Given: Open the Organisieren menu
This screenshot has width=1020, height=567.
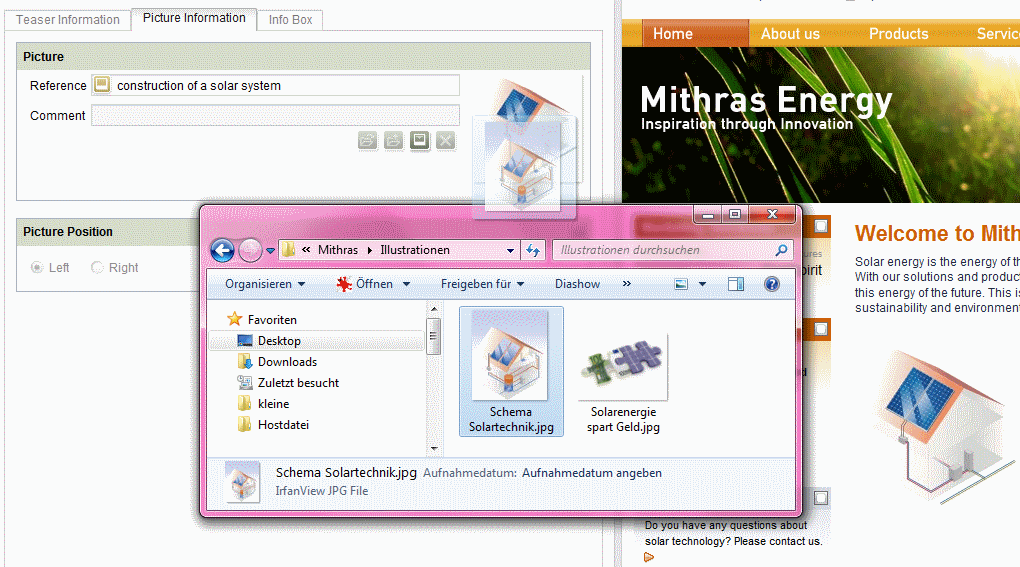Looking at the screenshot, I should pyautogui.click(x=265, y=284).
